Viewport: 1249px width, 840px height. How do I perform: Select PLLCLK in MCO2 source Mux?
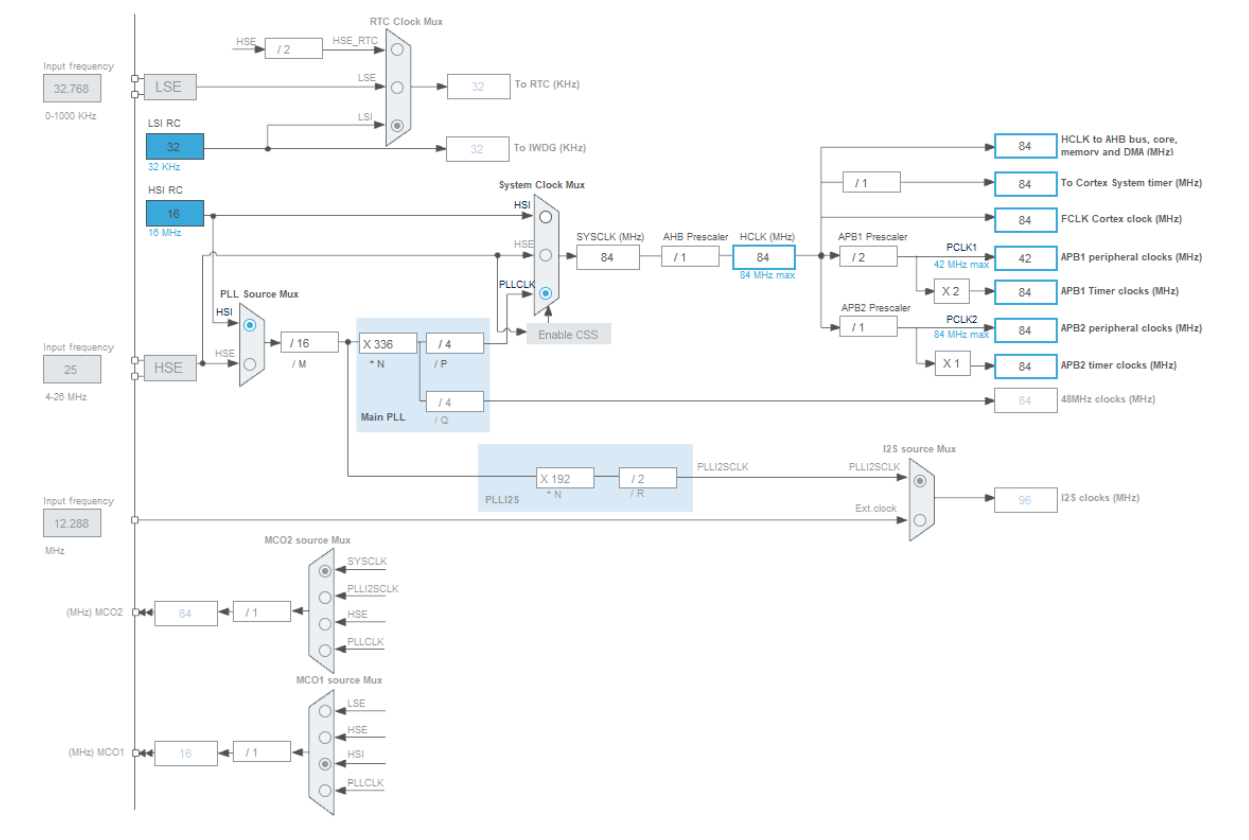[x=324, y=651]
